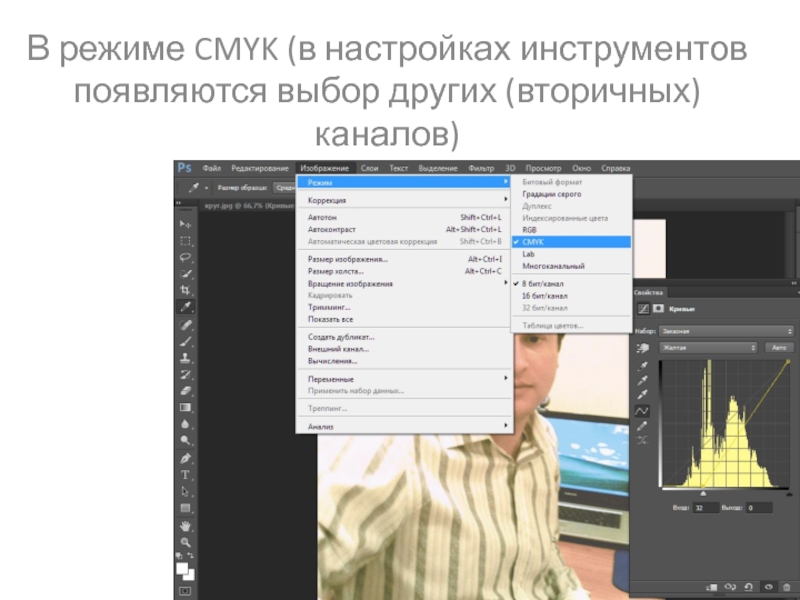Screen dimensions: 800x600
Task: Select checked 8 бит/канал option
Action: pos(571,284)
